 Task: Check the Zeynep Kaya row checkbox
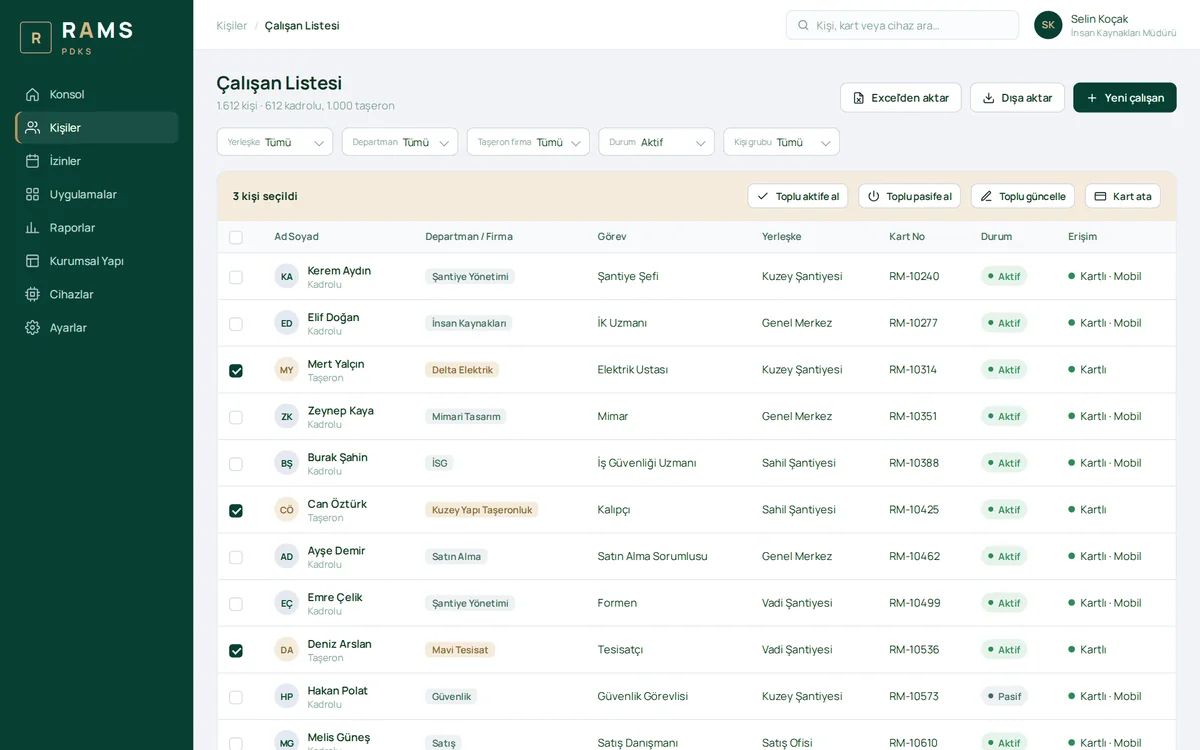pos(236,417)
